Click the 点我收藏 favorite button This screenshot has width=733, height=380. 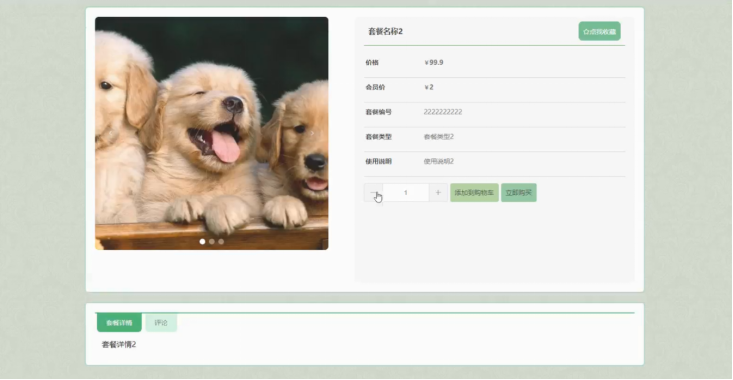(599, 31)
